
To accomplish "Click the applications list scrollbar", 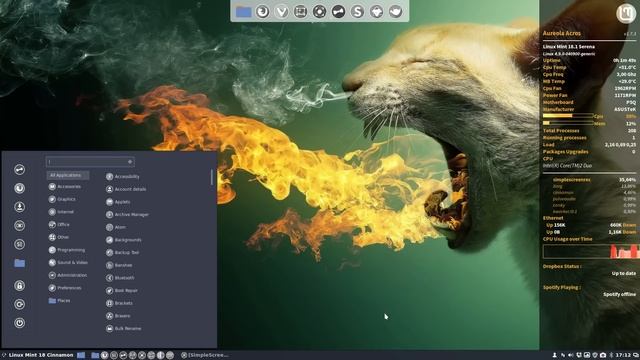I will tap(212, 177).
